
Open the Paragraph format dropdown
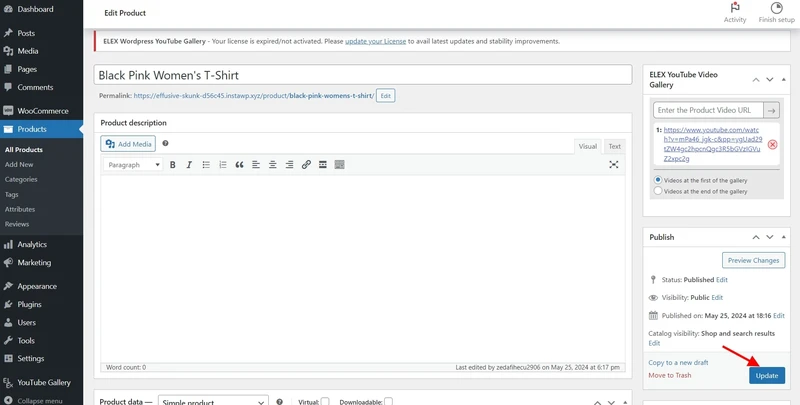tap(133, 165)
